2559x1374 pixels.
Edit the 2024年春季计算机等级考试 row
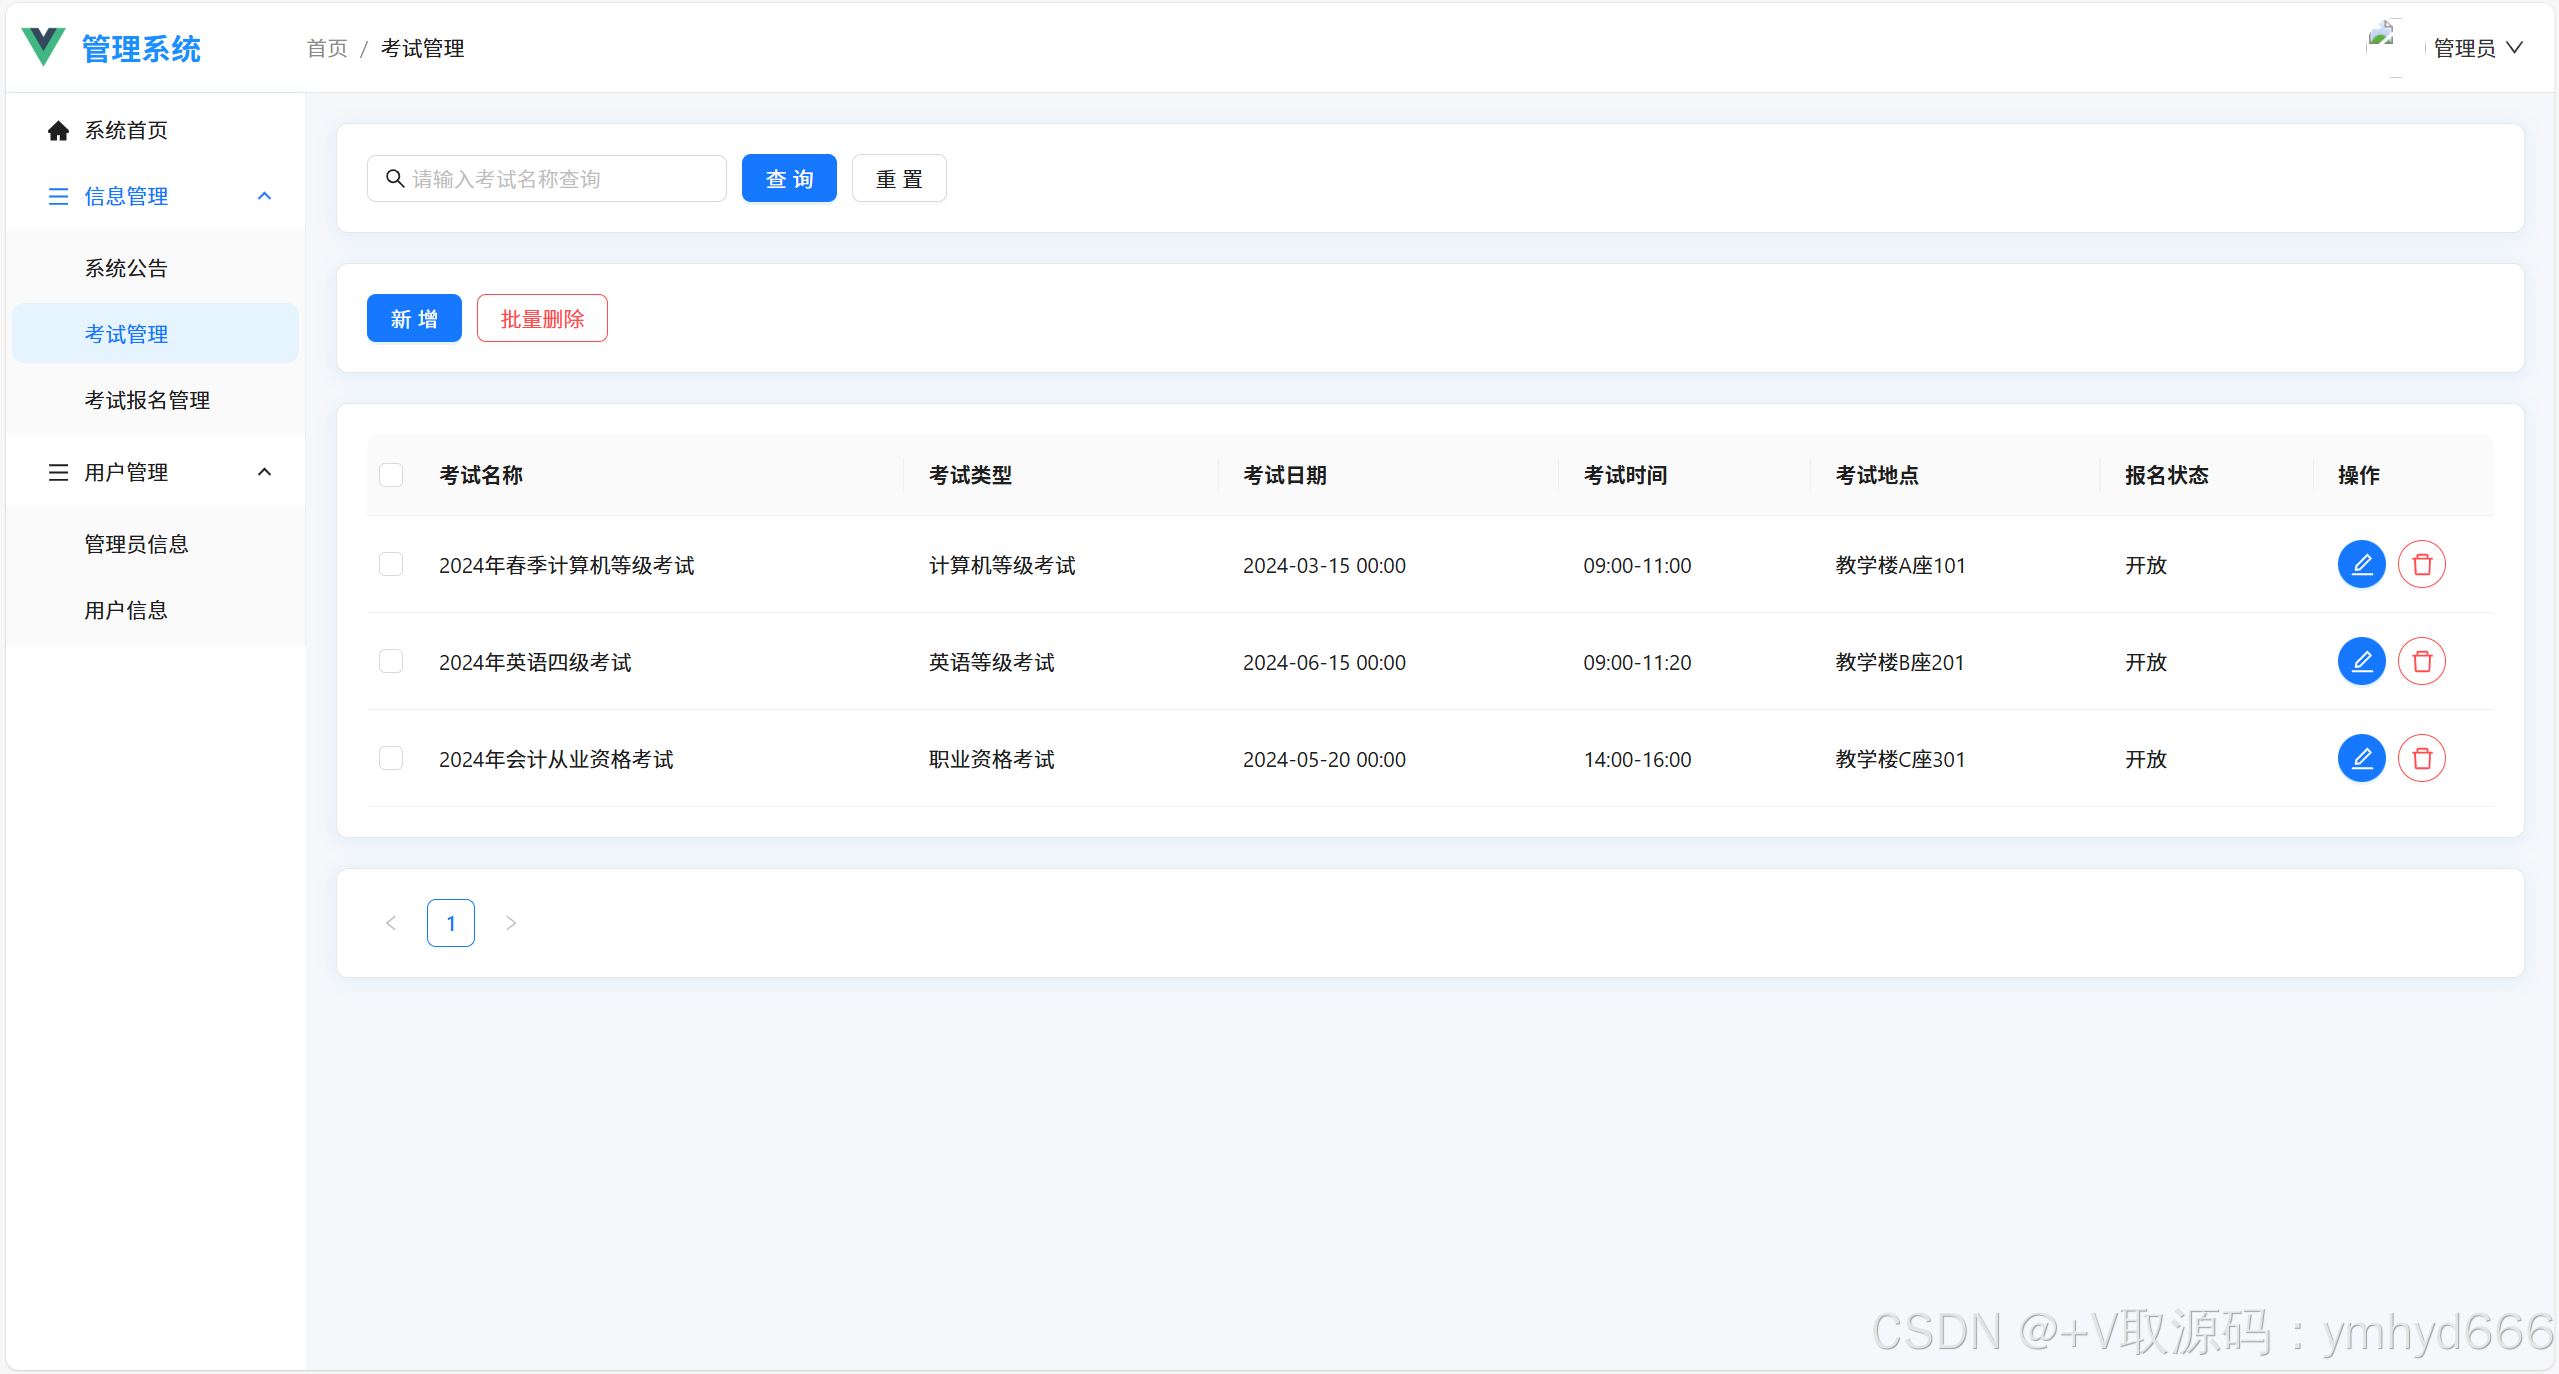[2360, 565]
